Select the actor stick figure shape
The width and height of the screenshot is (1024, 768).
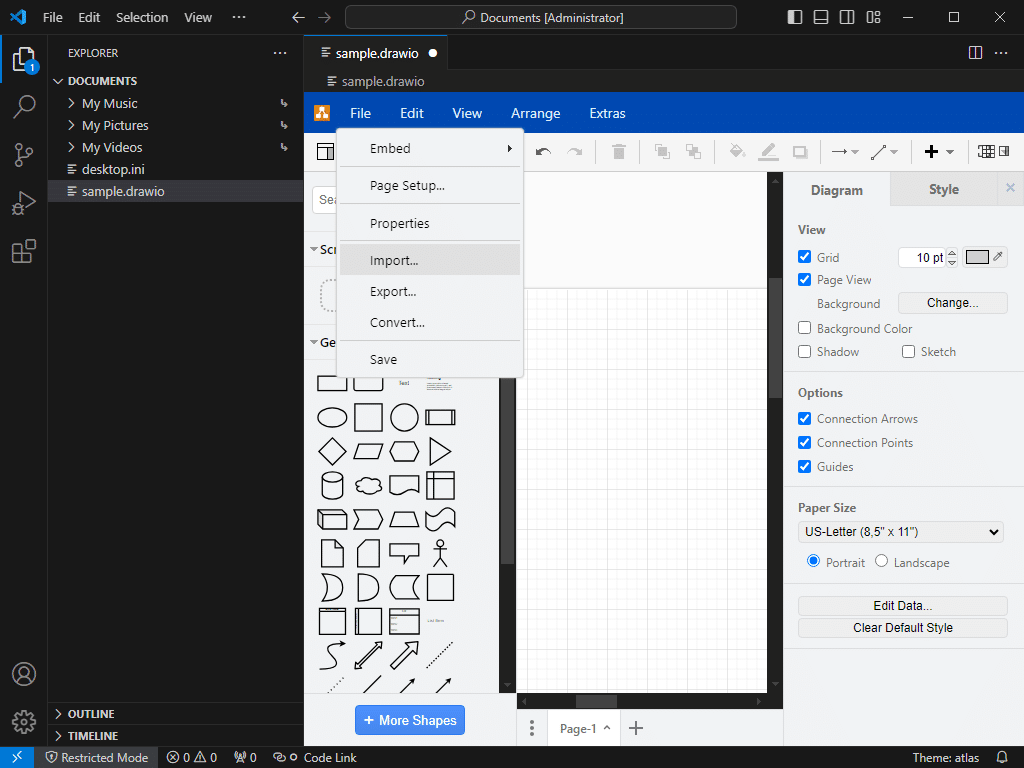(440, 553)
